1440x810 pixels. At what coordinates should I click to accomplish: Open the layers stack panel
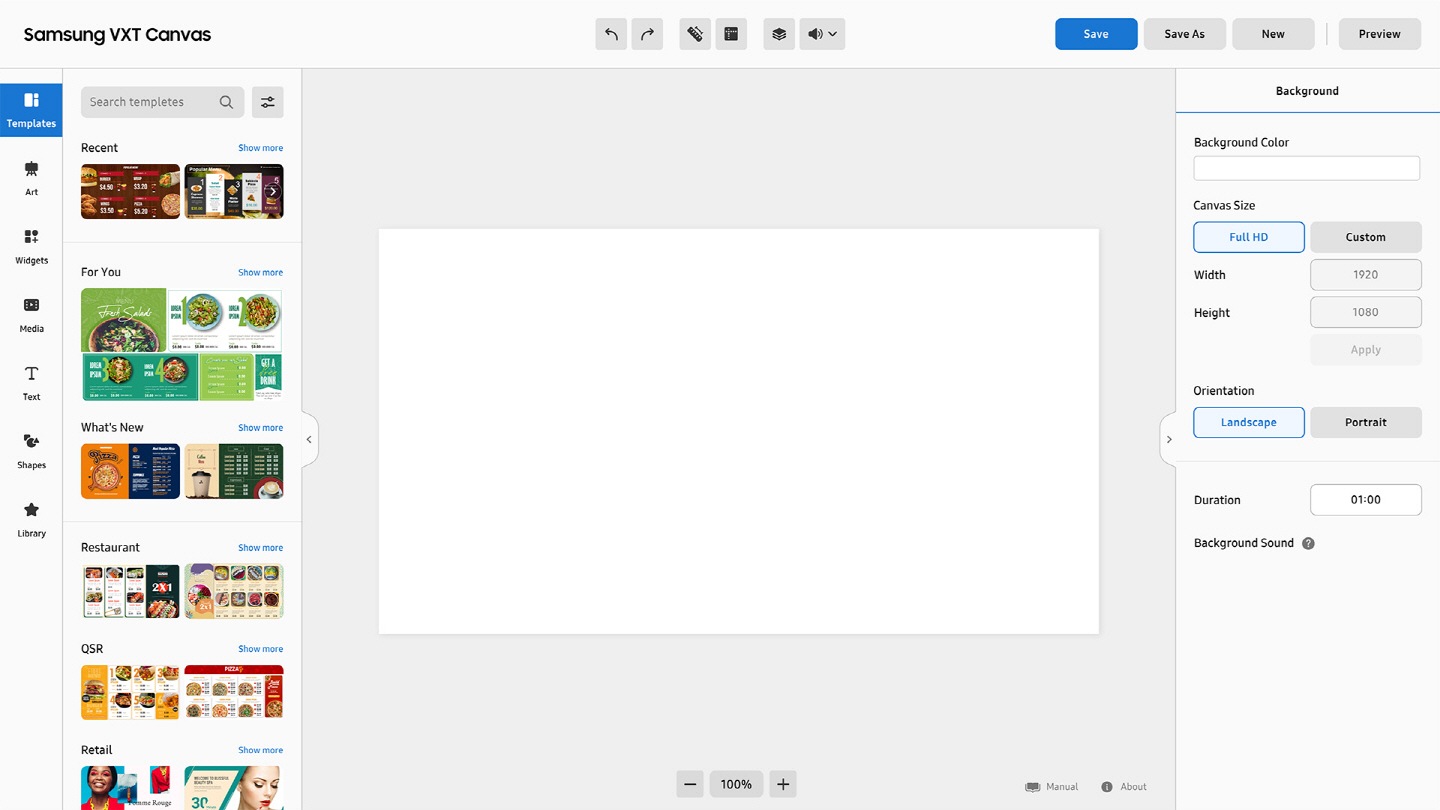[779, 34]
